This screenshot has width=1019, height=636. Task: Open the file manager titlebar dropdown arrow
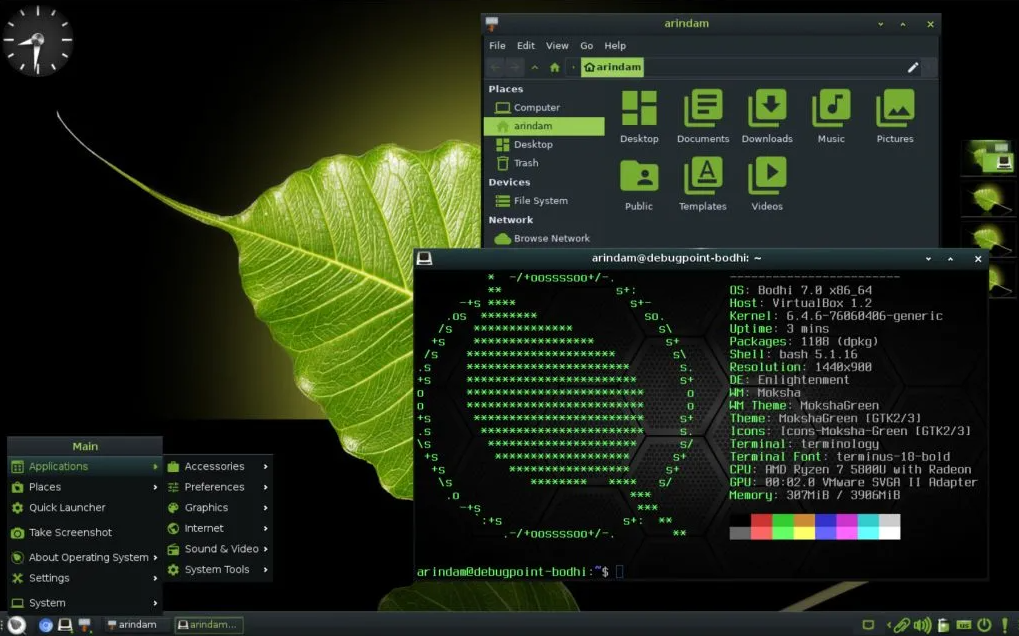point(879,23)
